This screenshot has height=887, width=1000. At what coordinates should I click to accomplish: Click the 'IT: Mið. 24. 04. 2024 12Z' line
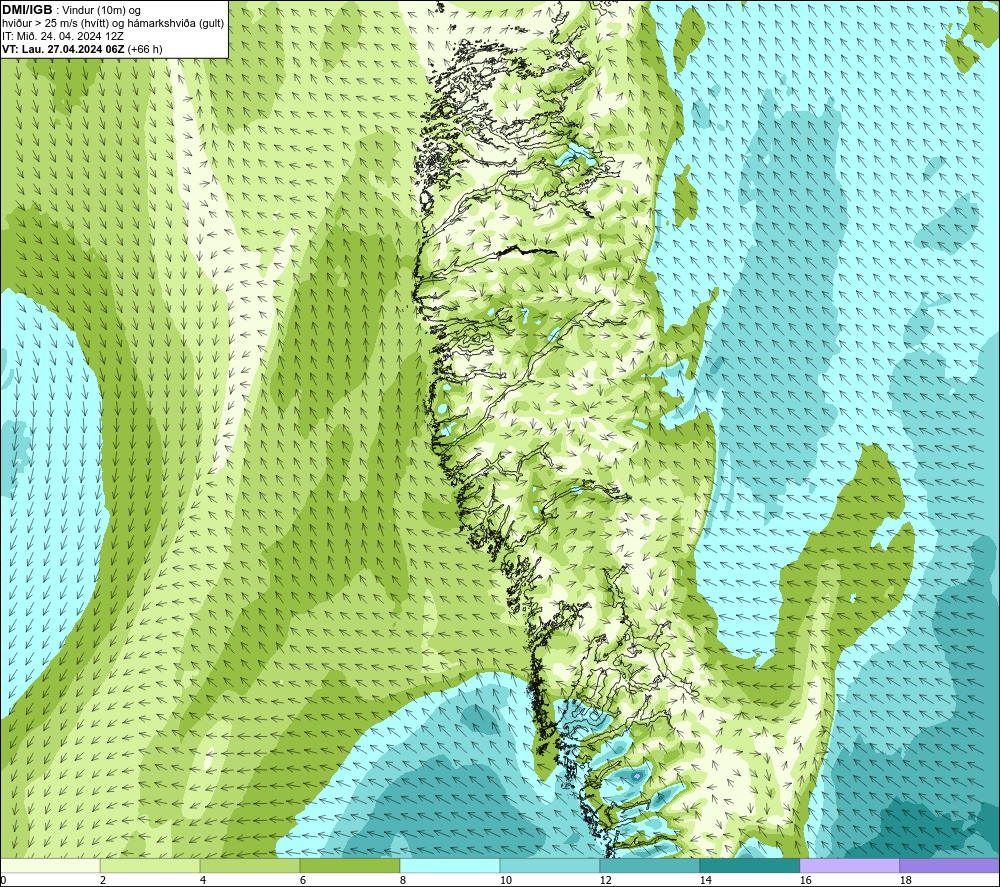(x=61, y=36)
